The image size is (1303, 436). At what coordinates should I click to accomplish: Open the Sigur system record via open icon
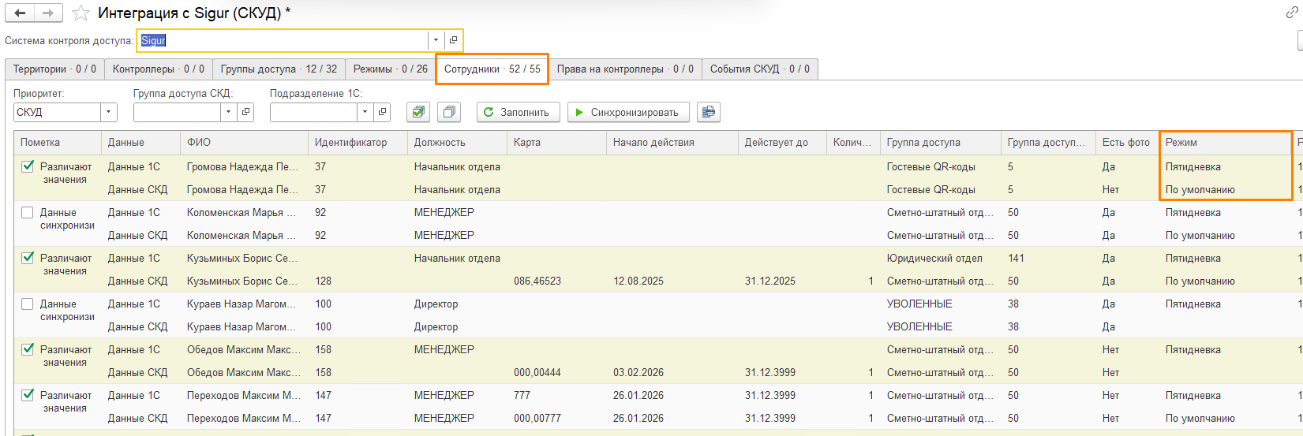coord(453,40)
